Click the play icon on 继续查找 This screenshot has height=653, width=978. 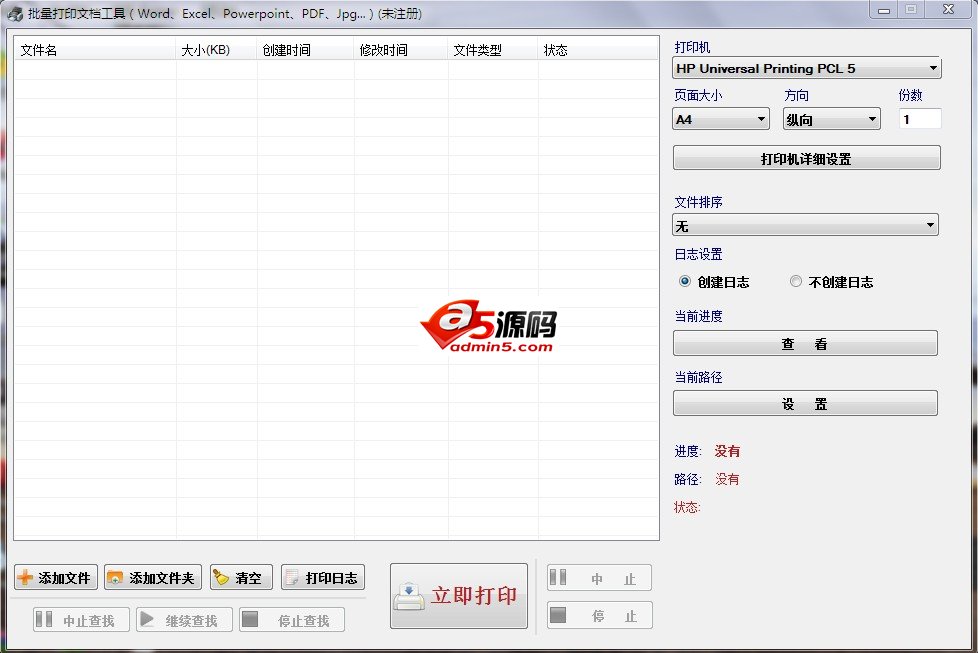[147, 619]
